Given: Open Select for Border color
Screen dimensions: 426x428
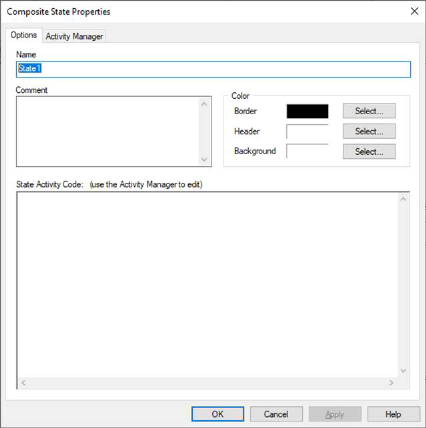Looking at the screenshot, I should [369, 111].
